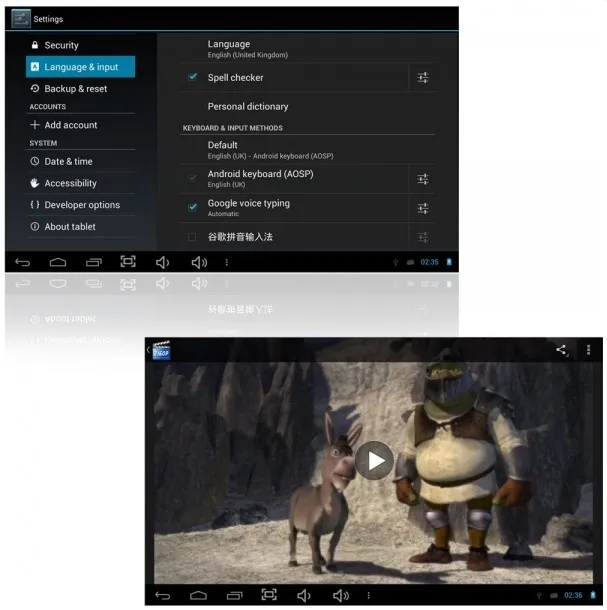607x610 pixels.
Task: Open settings icon for Chinese pinyin input
Action: 423,237
